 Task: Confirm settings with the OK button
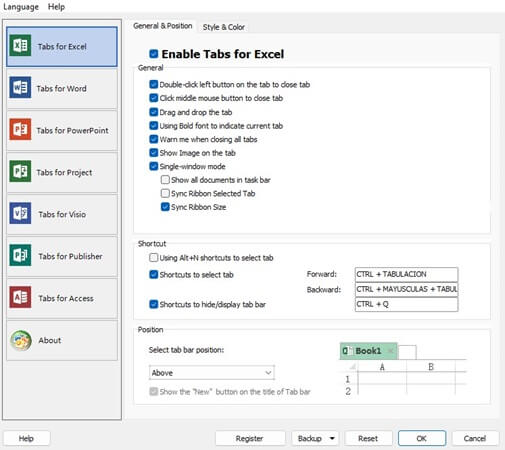pyautogui.click(x=422, y=438)
